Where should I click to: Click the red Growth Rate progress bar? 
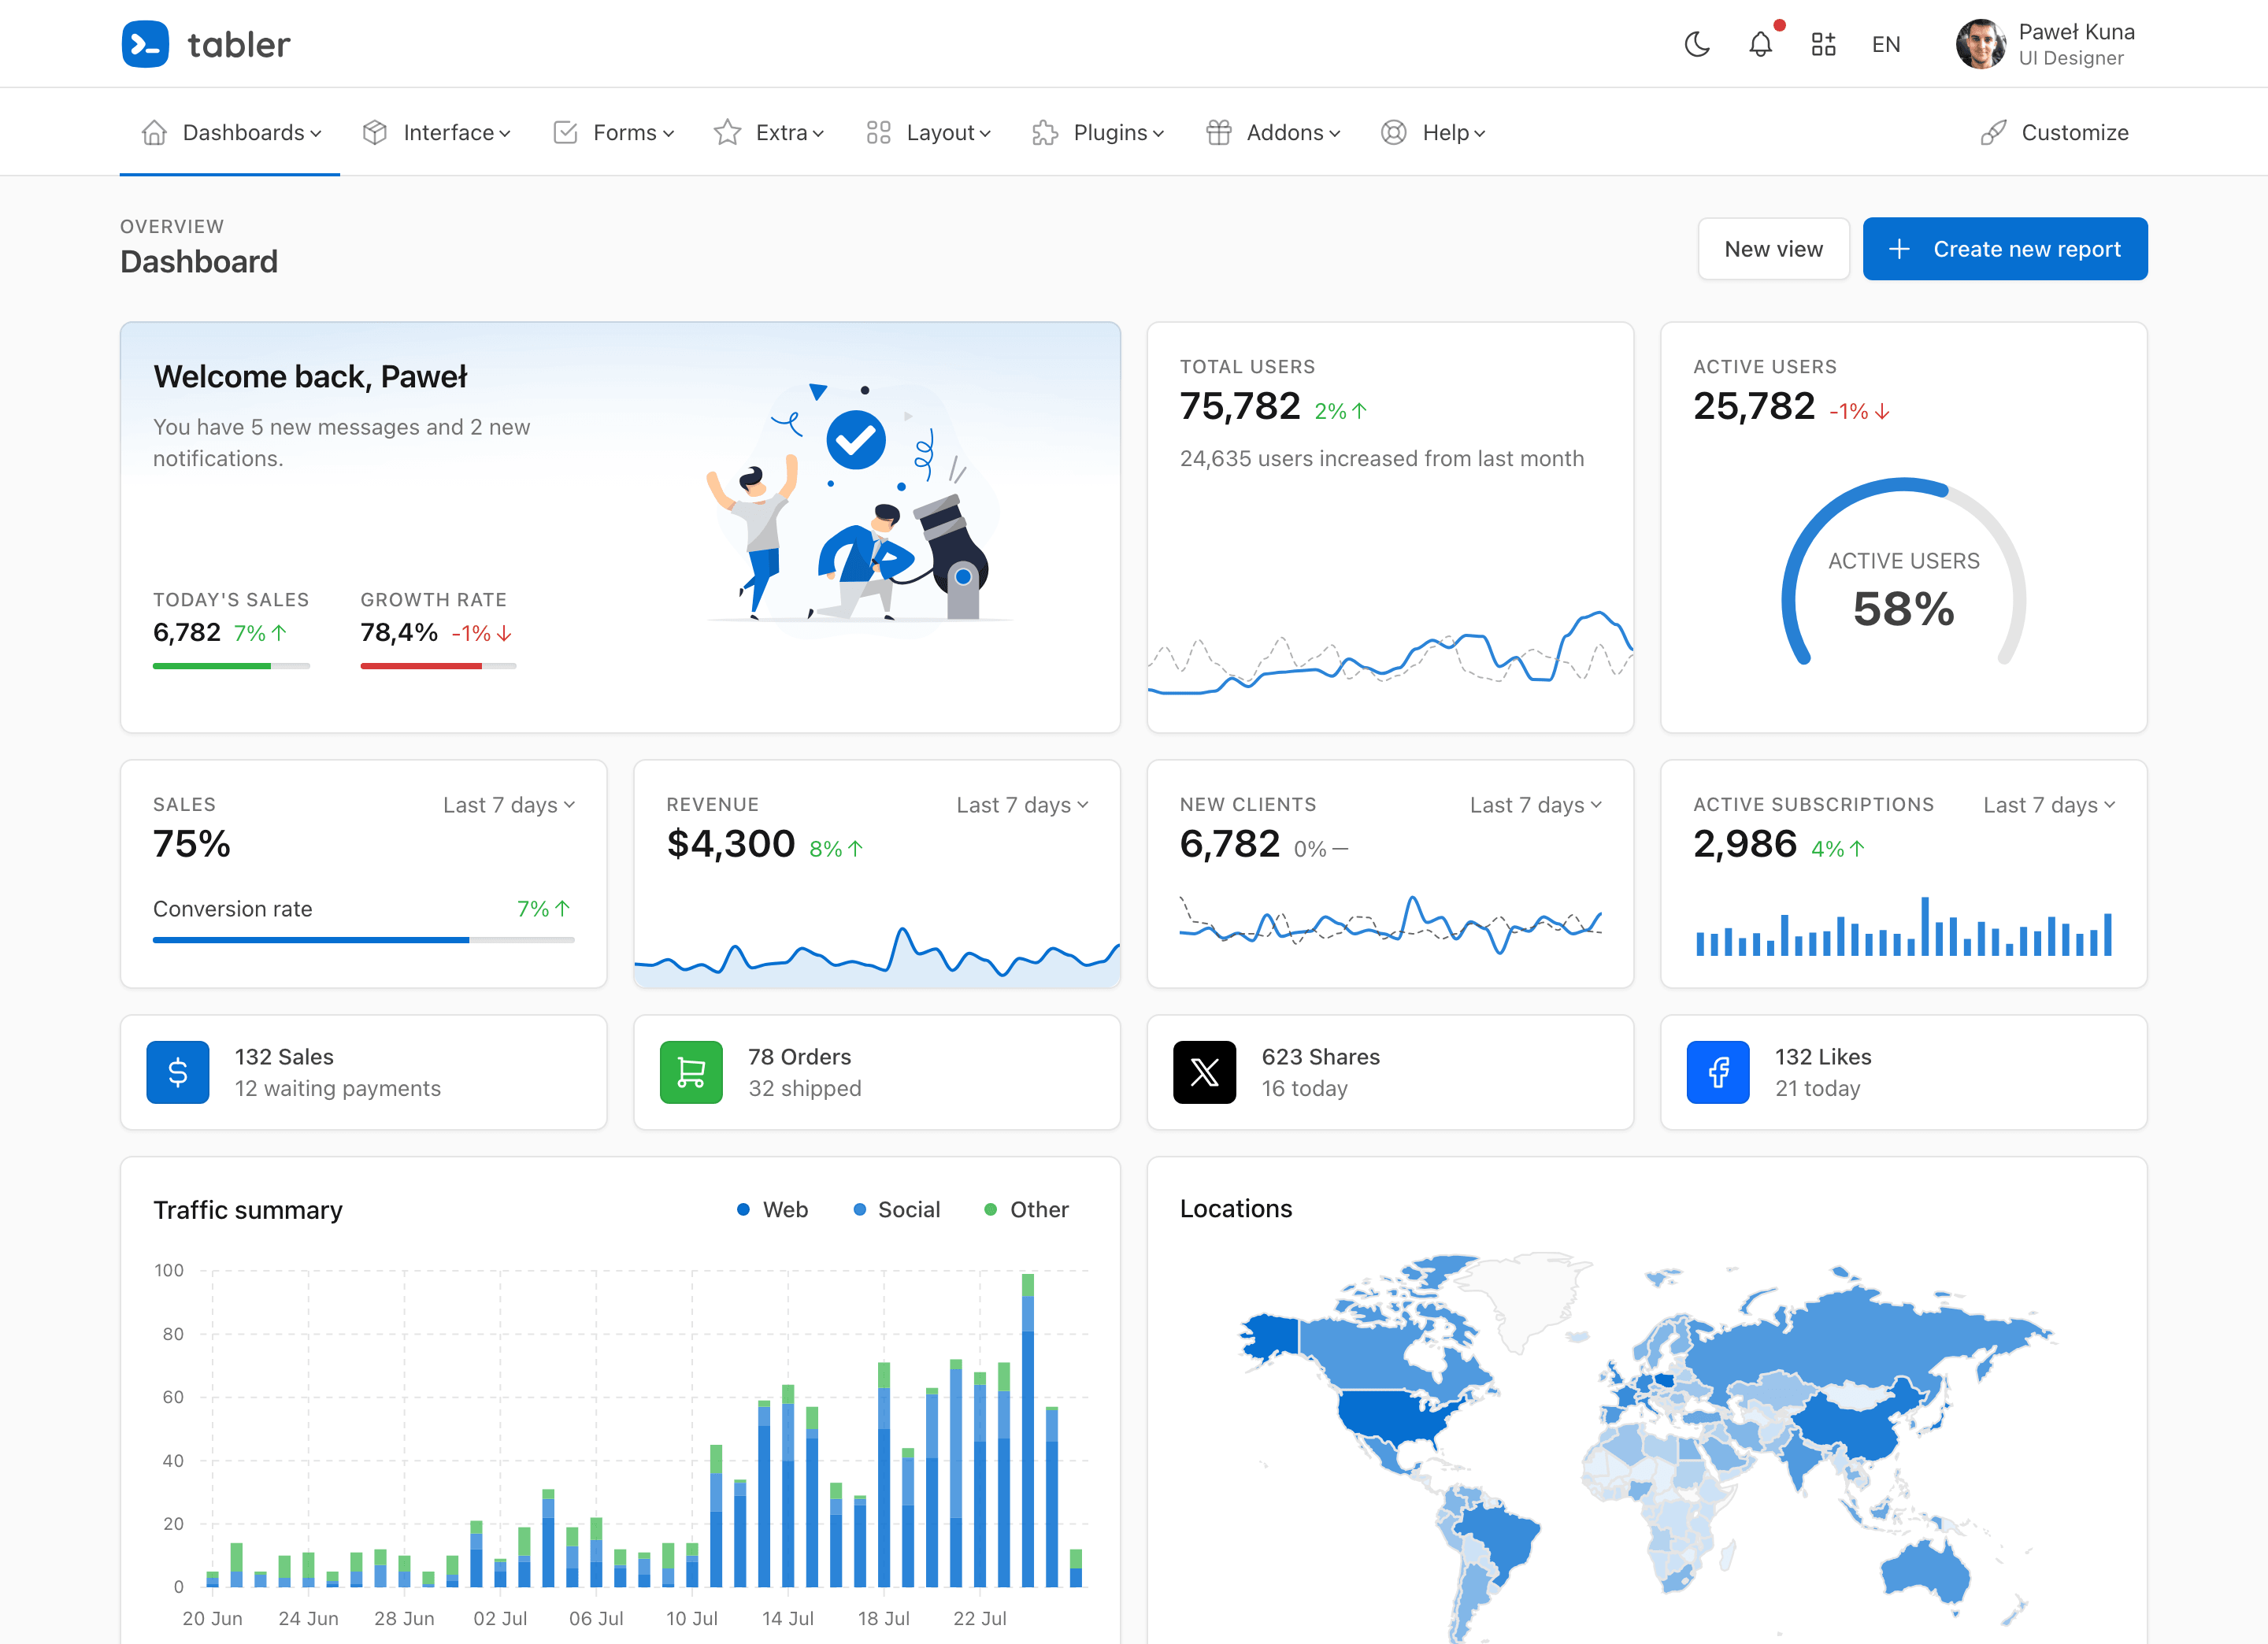438,666
